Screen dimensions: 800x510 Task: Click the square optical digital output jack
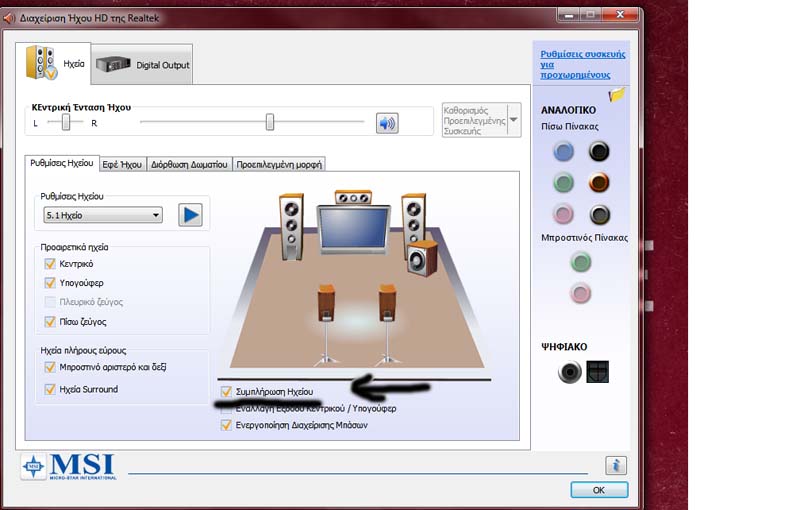pos(597,372)
